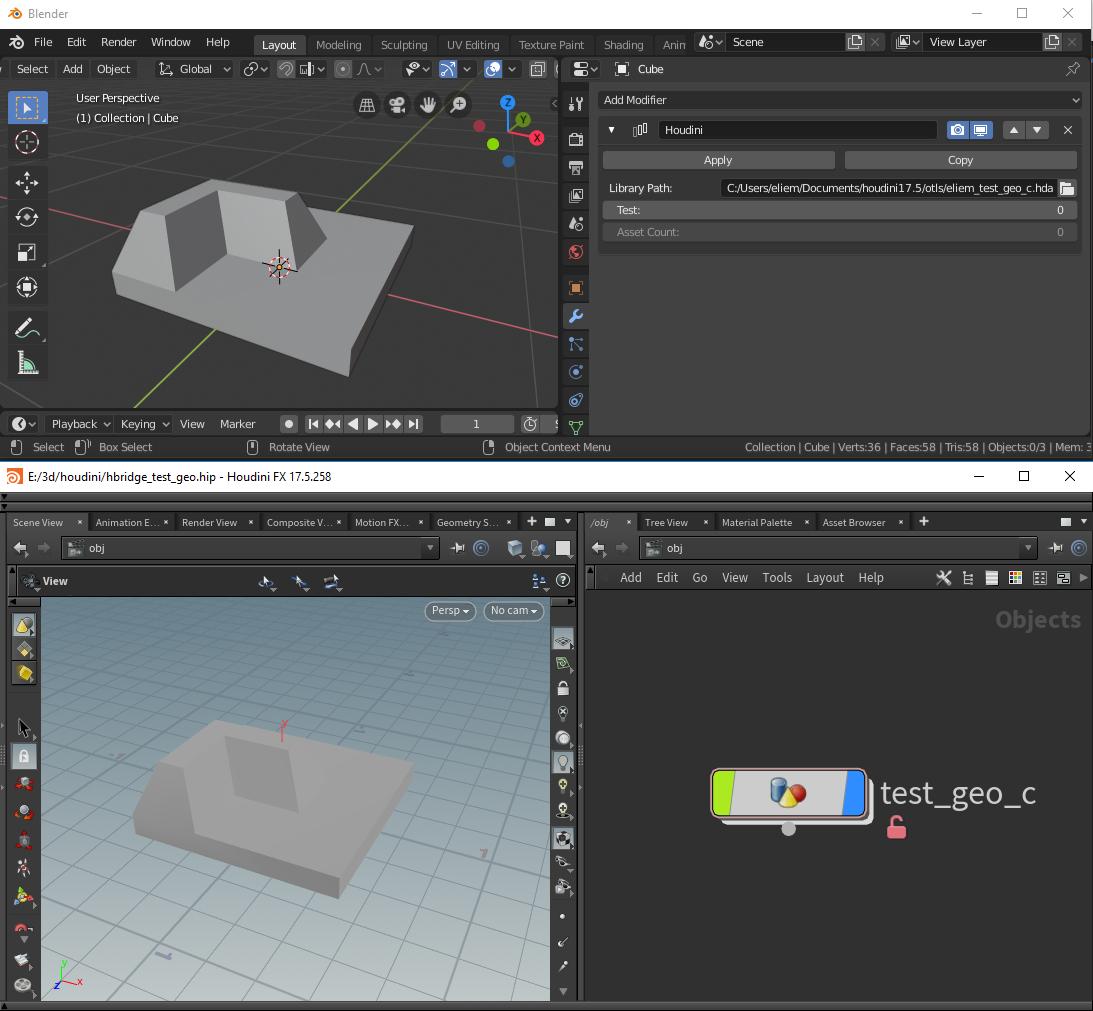Click the Asset Count slider field
The width and height of the screenshot is (1093, 1011).
tap(839, 232)
